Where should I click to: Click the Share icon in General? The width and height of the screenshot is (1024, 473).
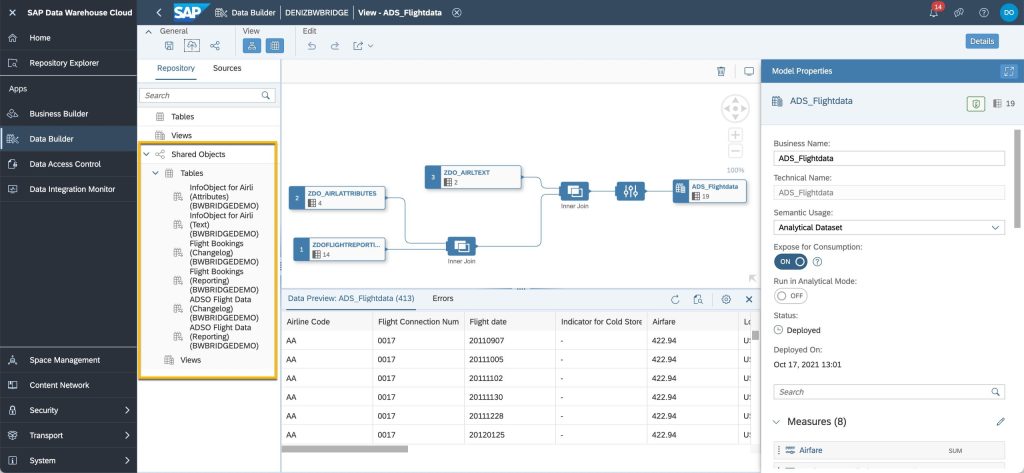click(x=215, y=46)
